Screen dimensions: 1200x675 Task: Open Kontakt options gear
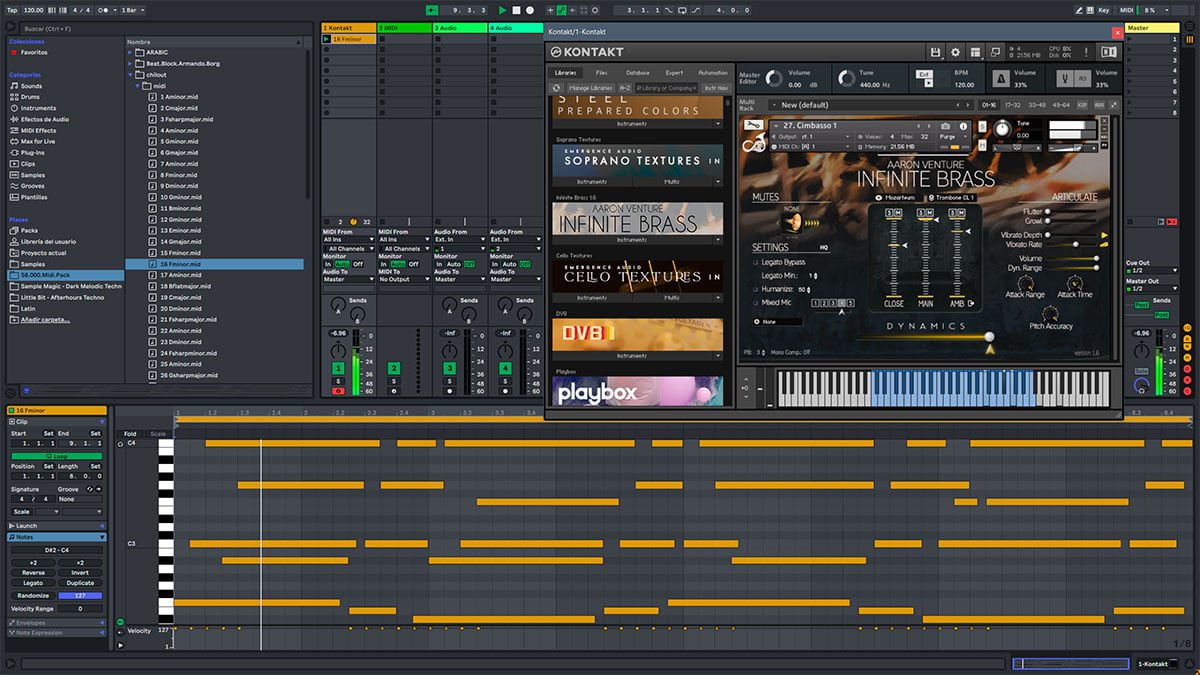click(955, 52)
